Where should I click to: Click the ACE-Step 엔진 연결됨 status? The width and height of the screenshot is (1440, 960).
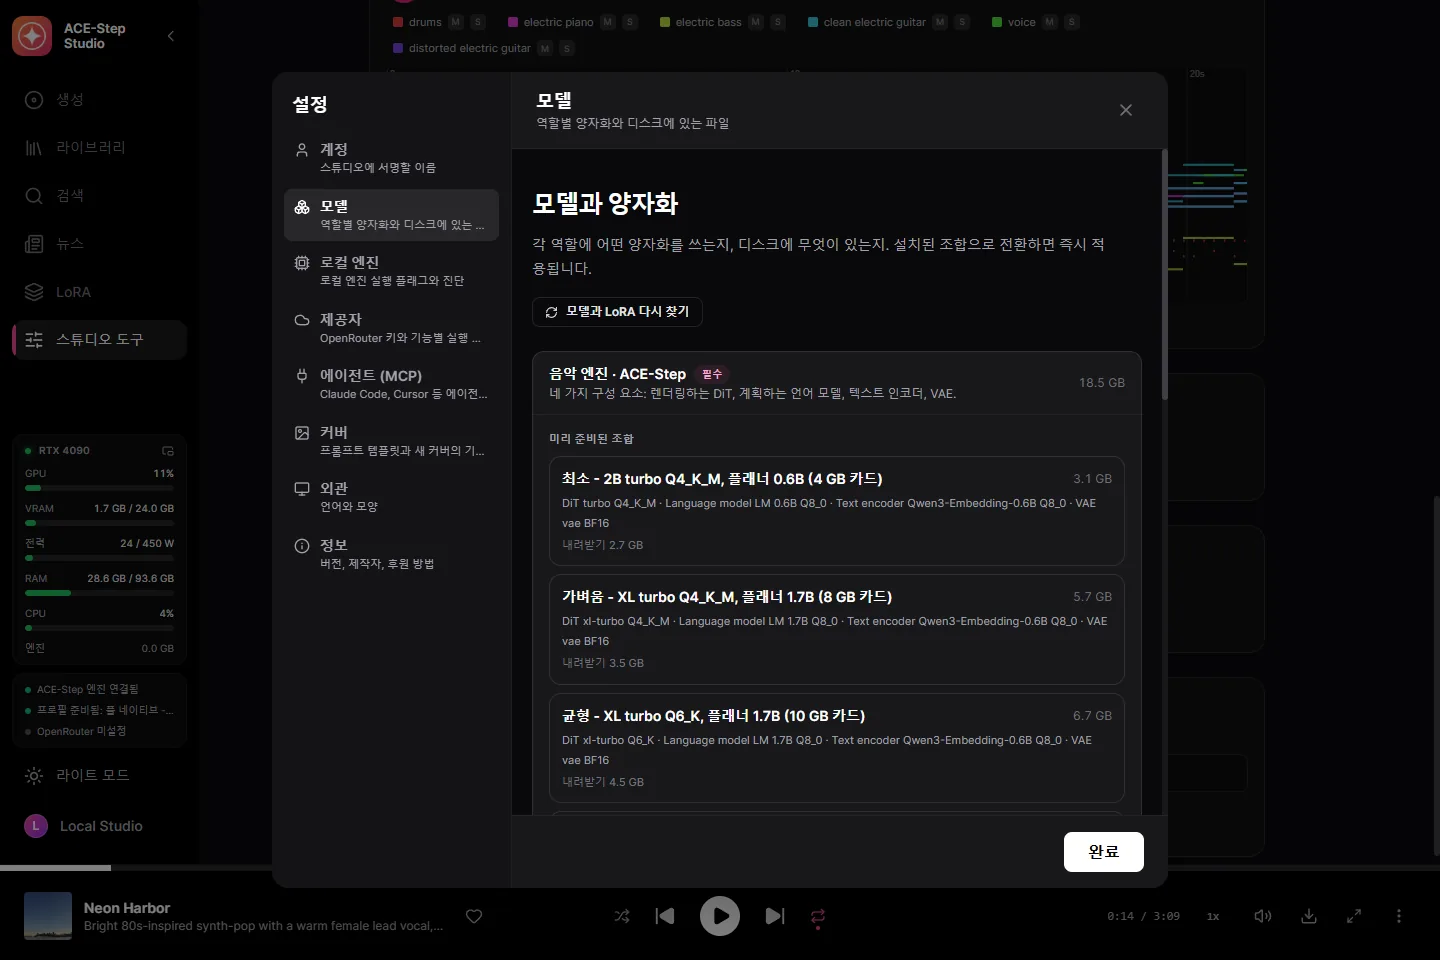[88, 689]
